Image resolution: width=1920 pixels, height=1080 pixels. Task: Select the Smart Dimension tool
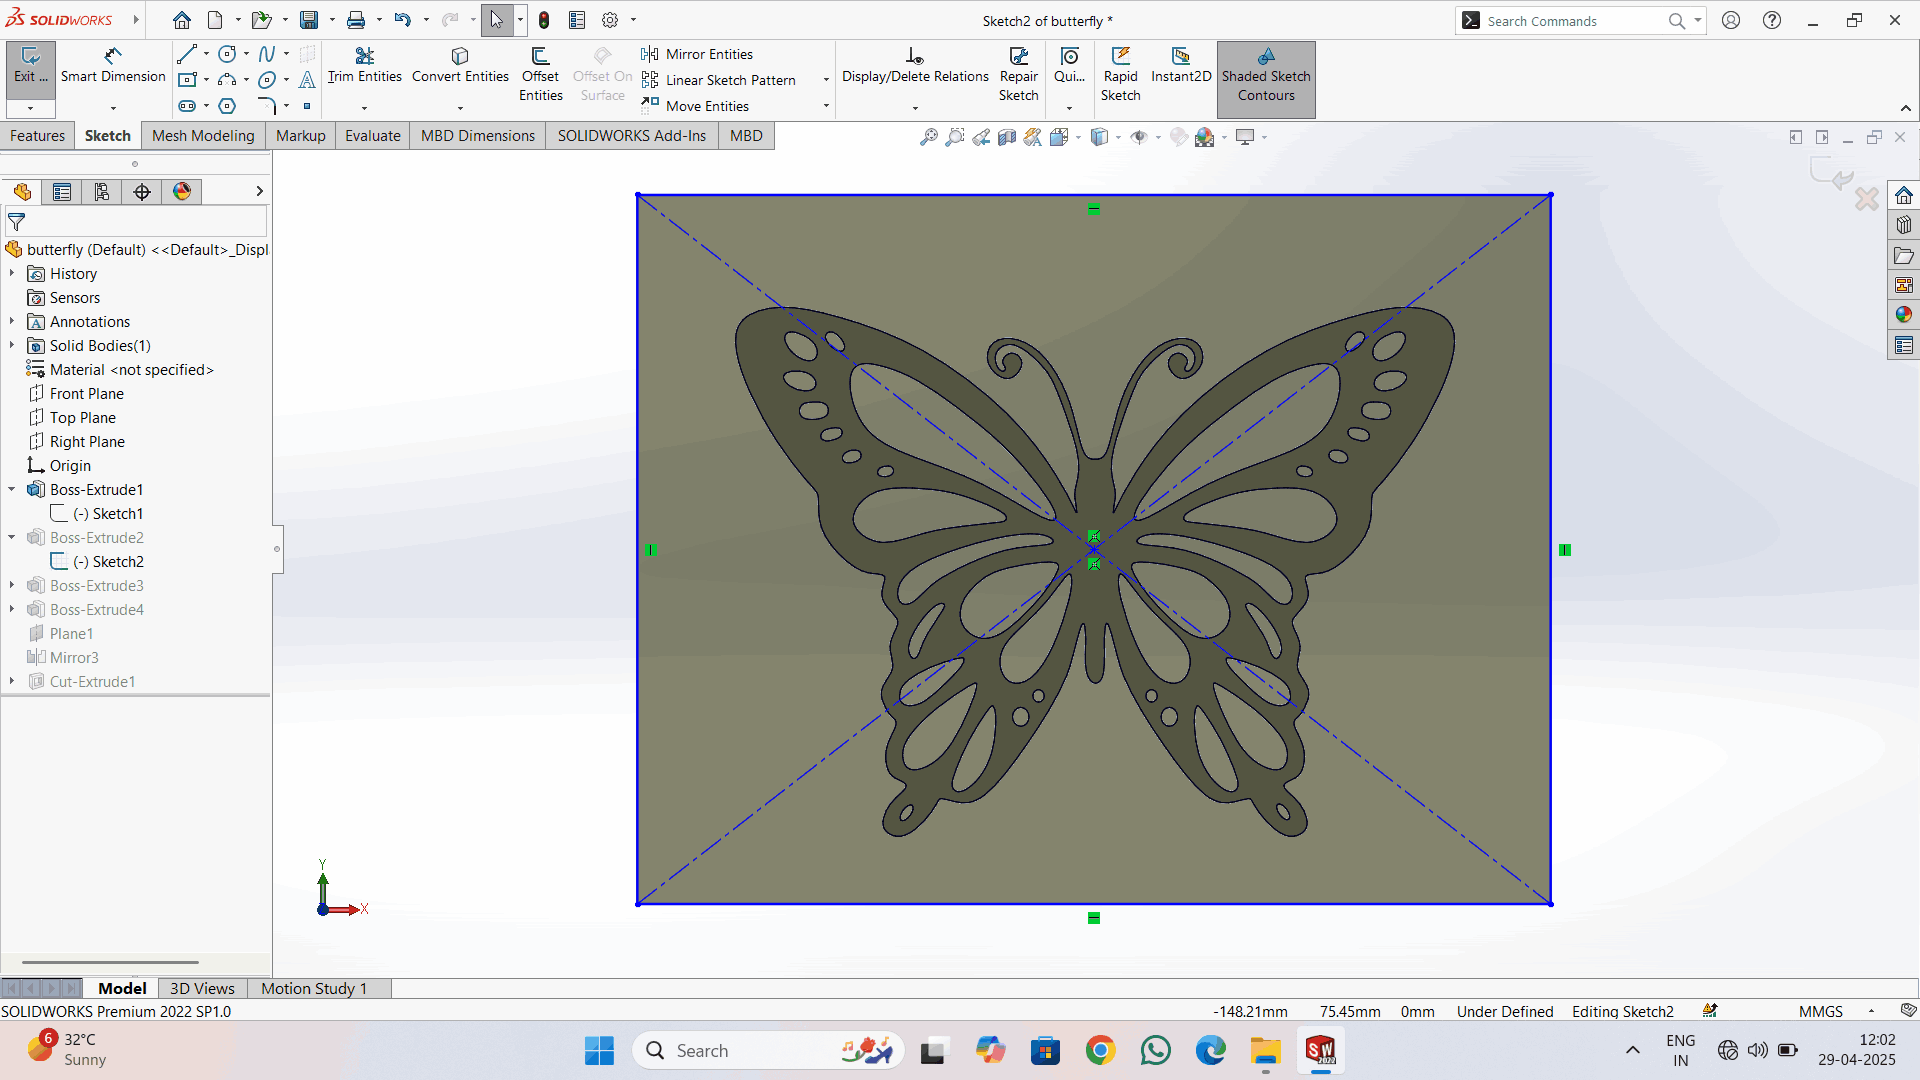coord(113,66)
